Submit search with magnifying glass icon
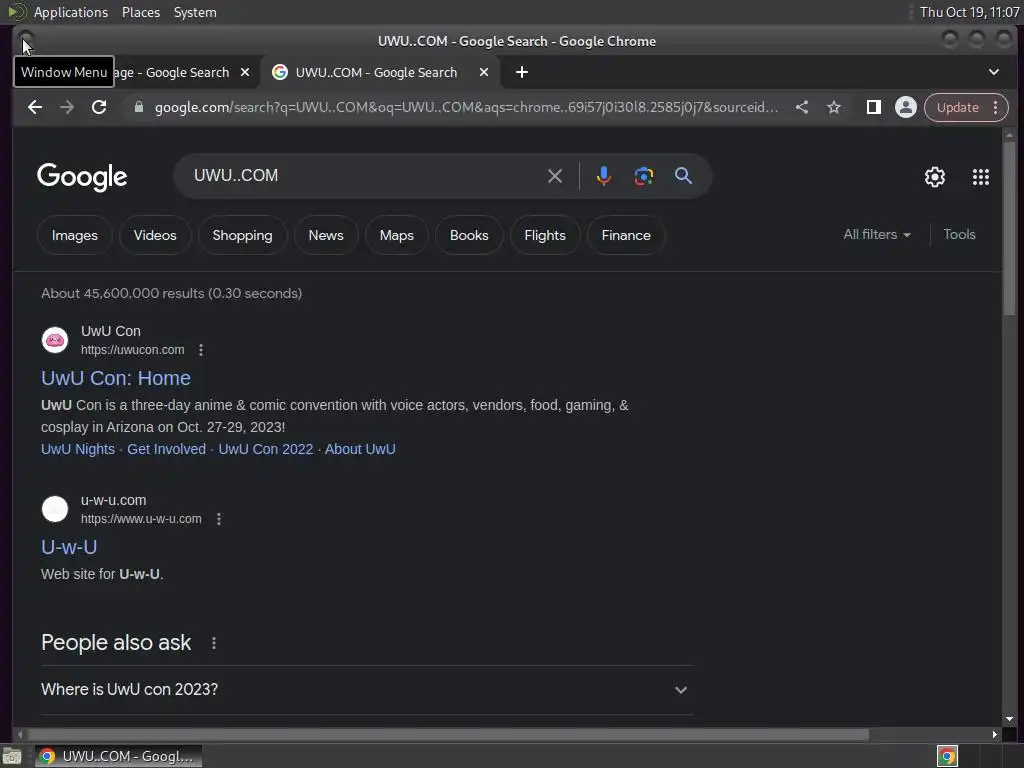Viewport: 1024px width, 768px height. click(x=683, y=176)
